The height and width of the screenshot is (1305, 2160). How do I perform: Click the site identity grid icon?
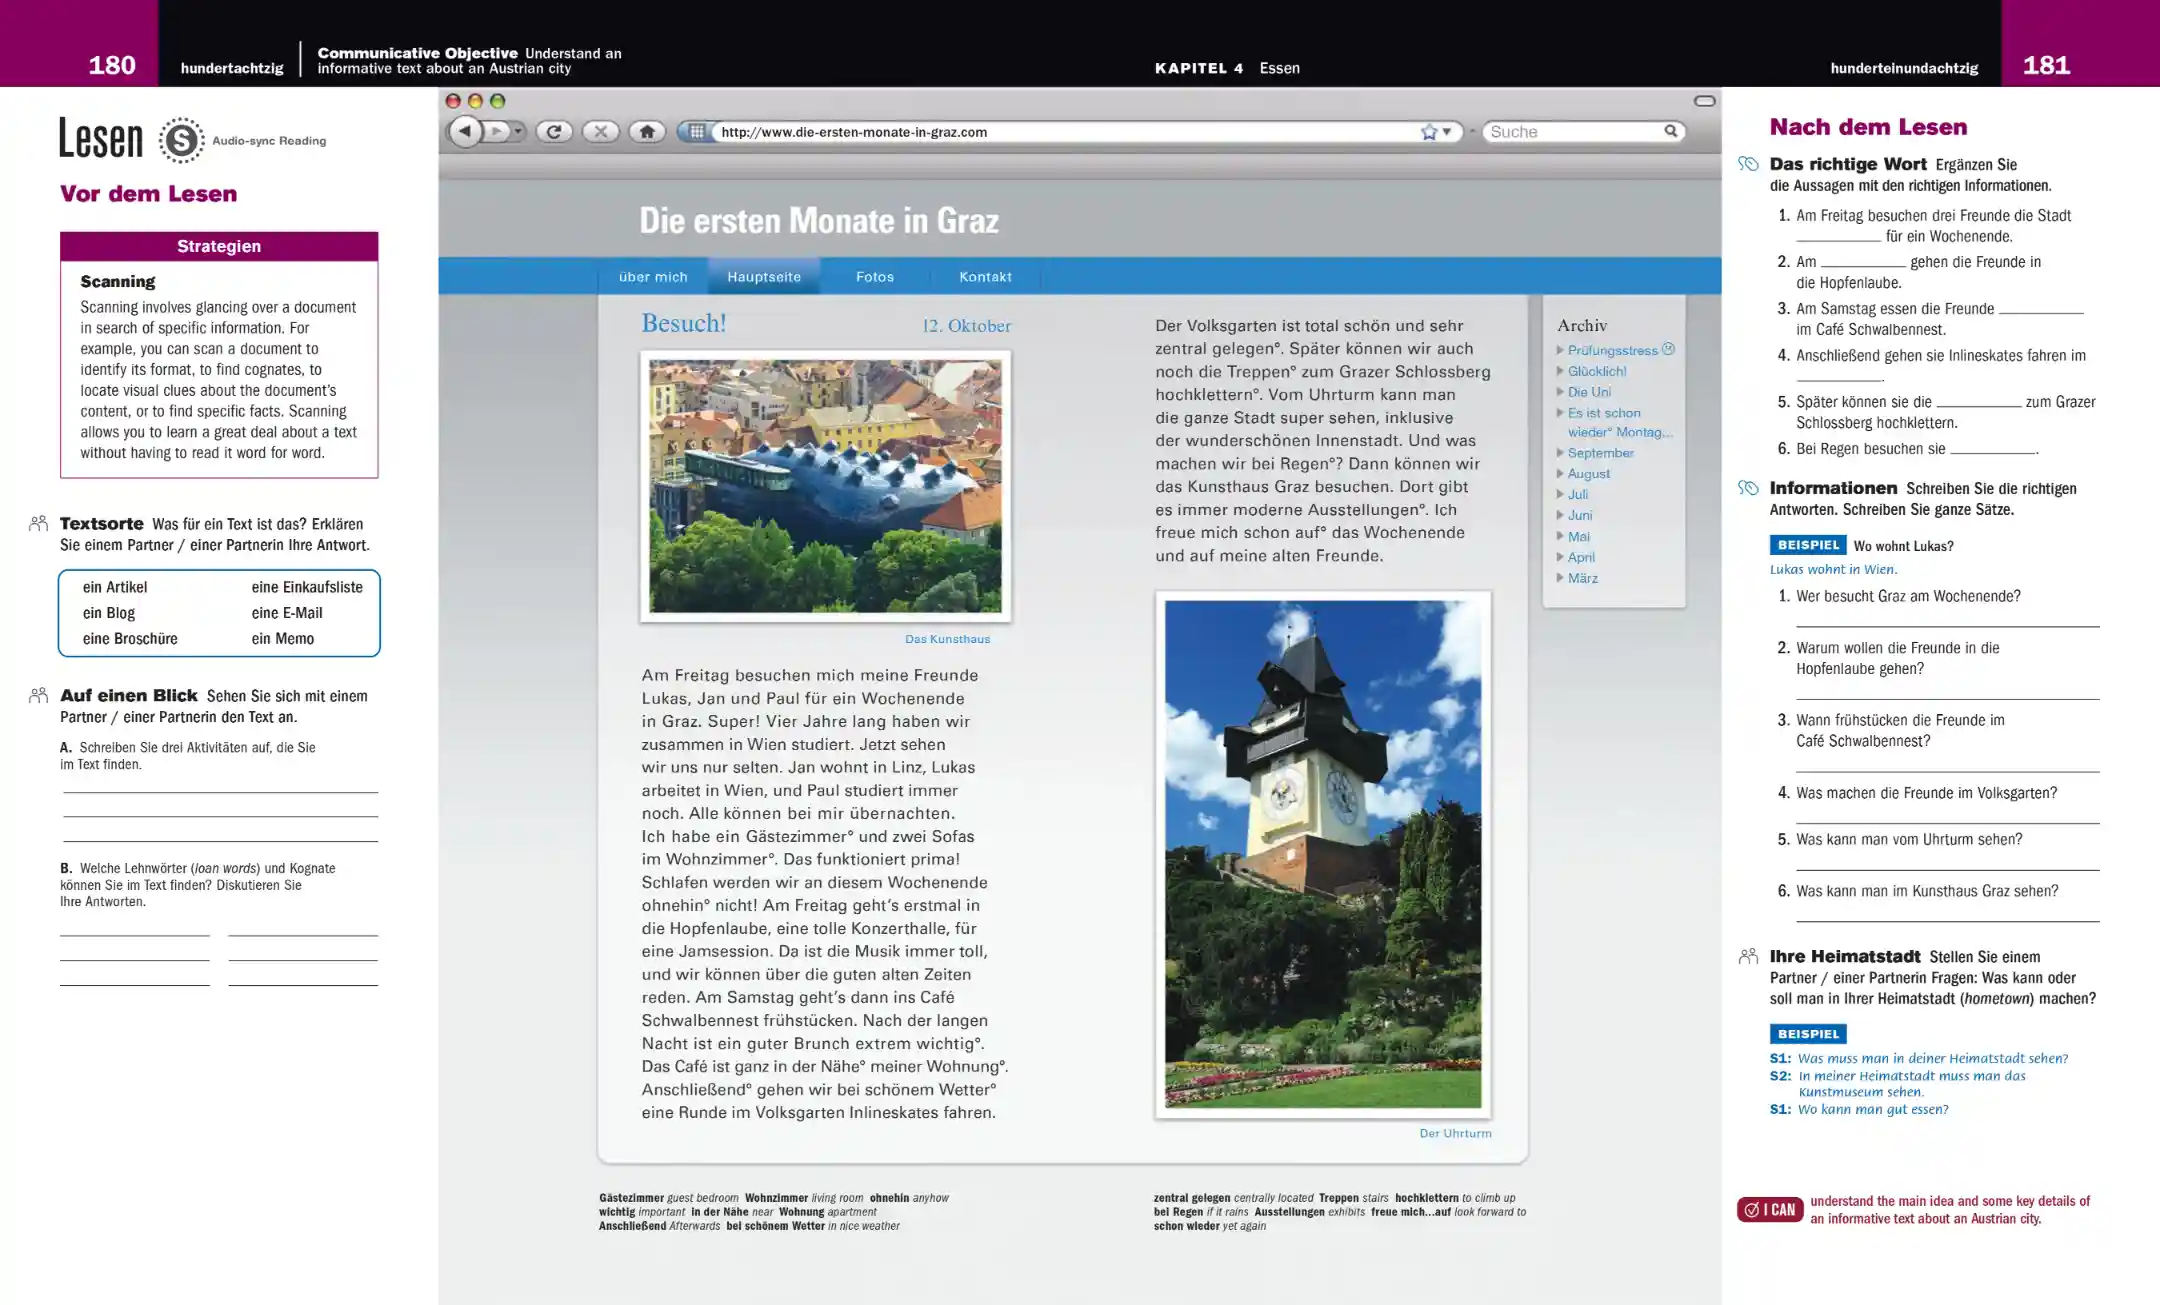696,131
